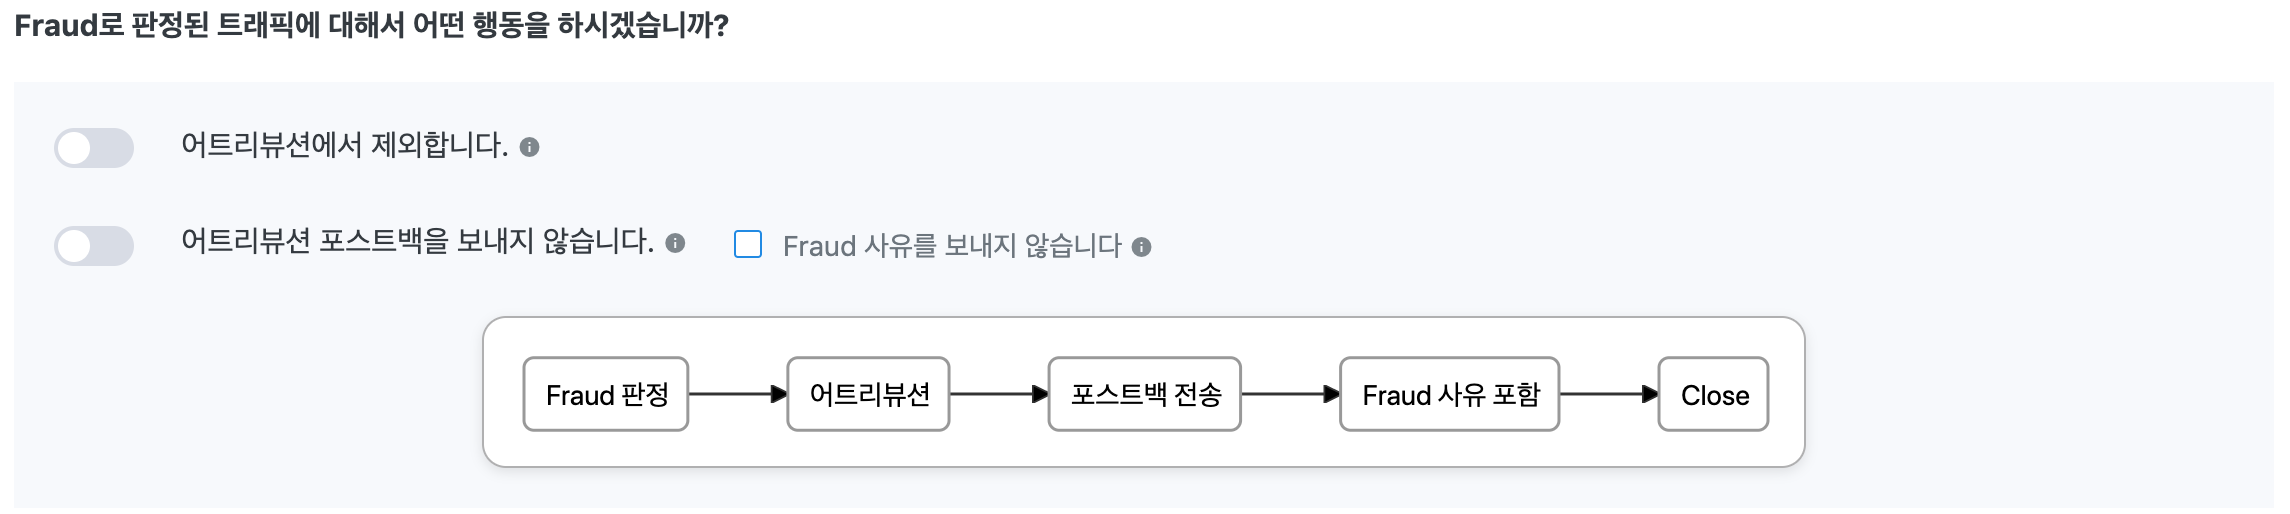
Task: Click info icon beside 어트리뷰션에서 제외합니다
Action: [x=530, y=148]
